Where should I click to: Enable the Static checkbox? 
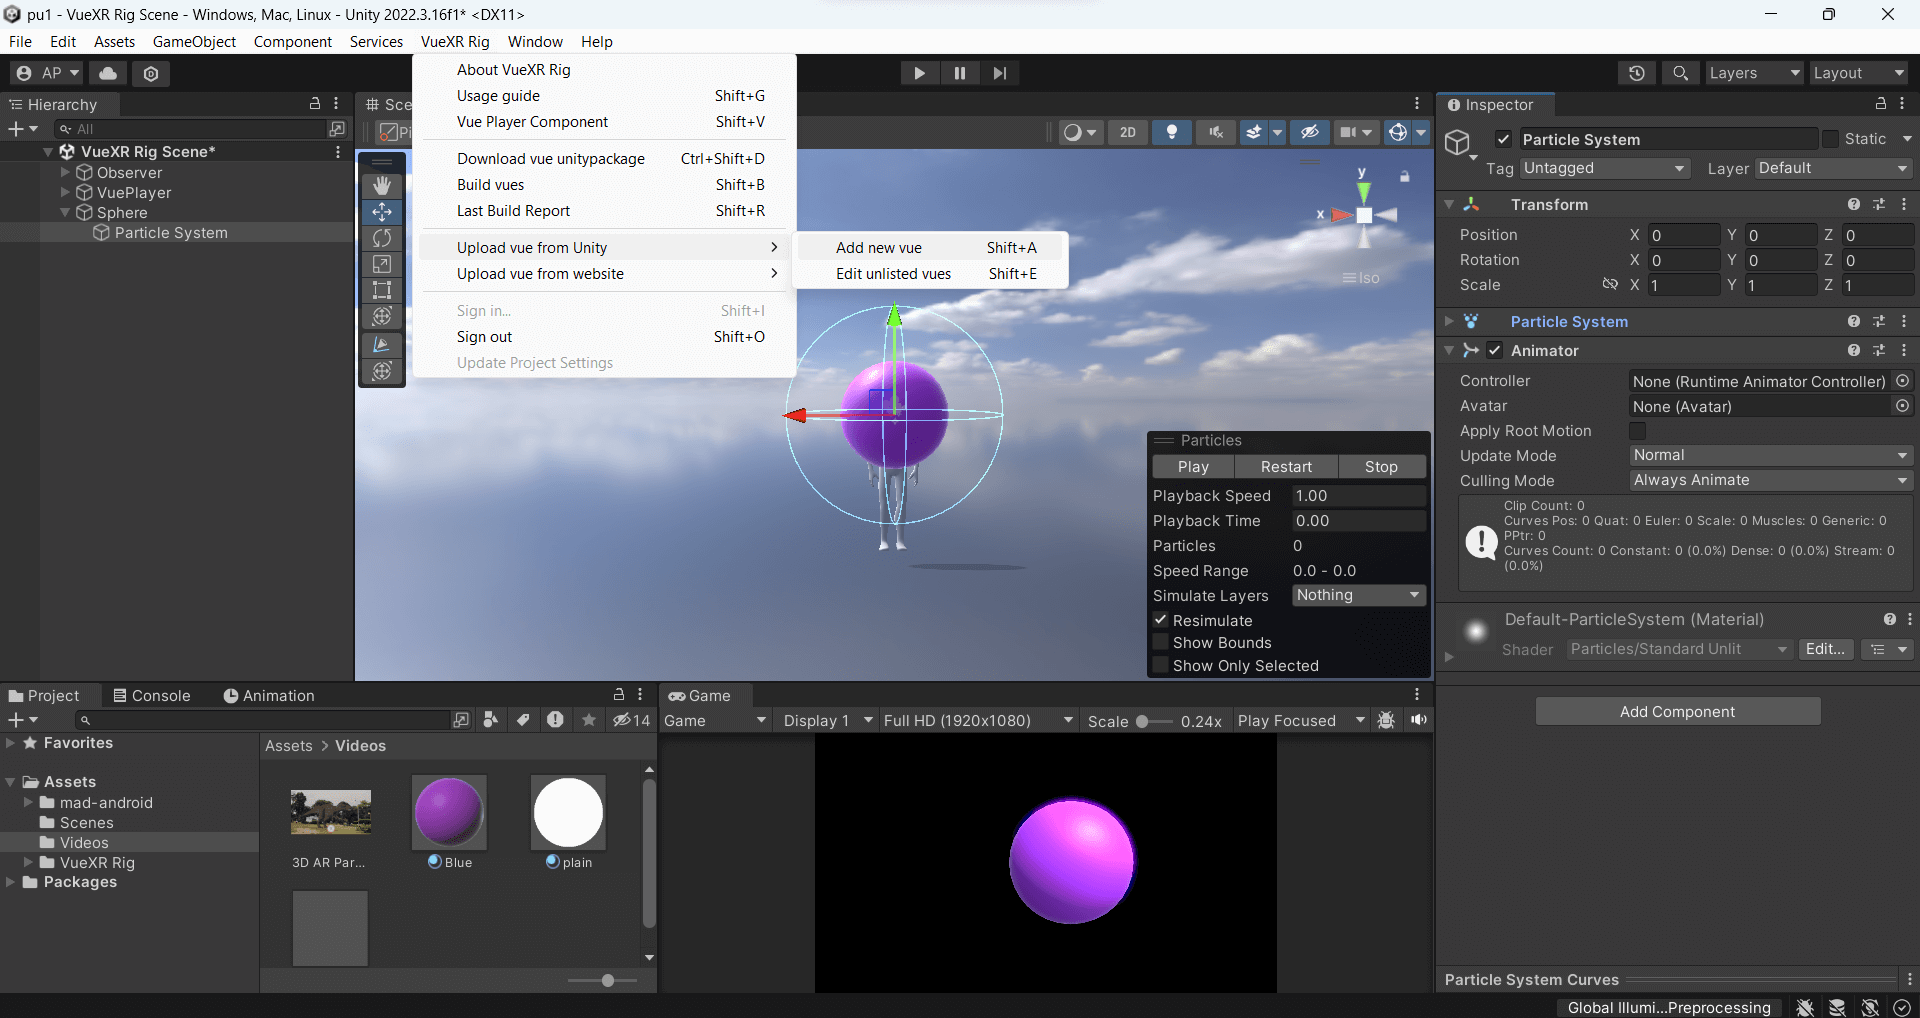[1830, 139]
